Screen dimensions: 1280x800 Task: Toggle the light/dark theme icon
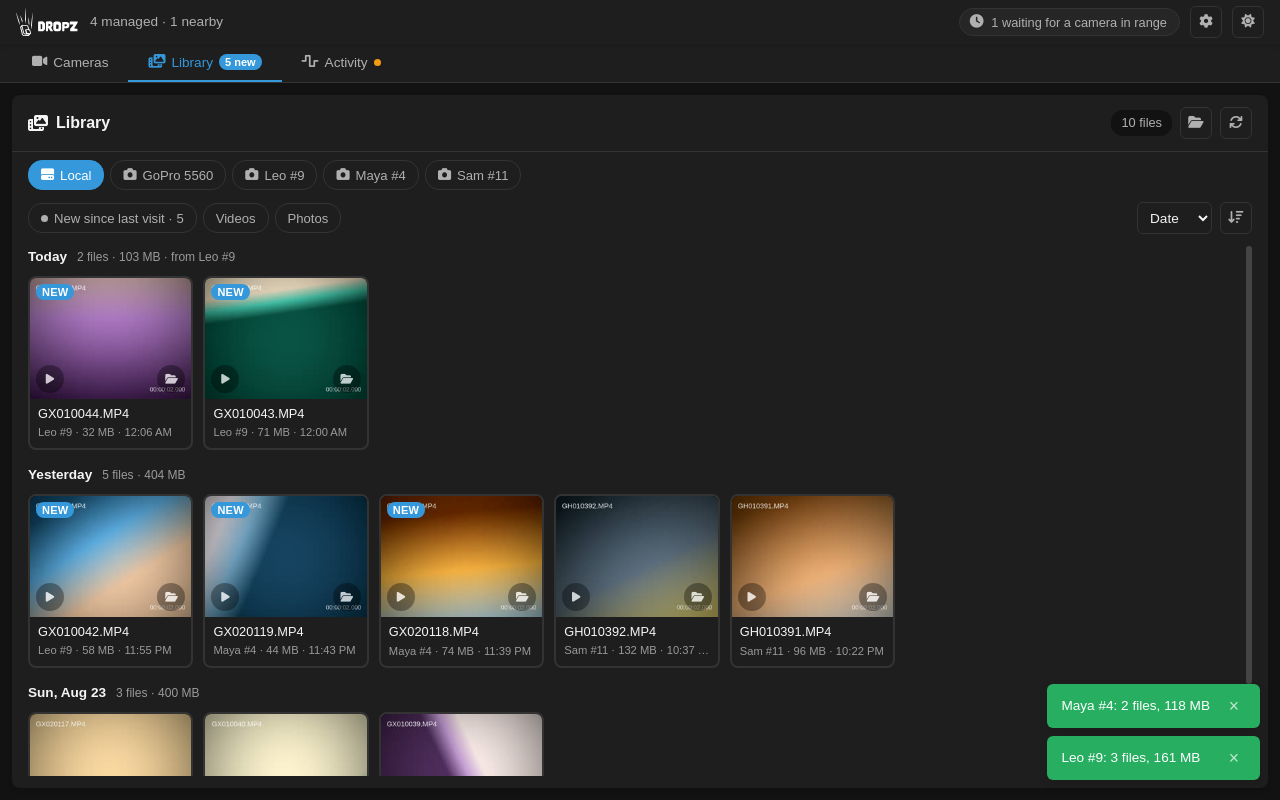point(1248,22)
